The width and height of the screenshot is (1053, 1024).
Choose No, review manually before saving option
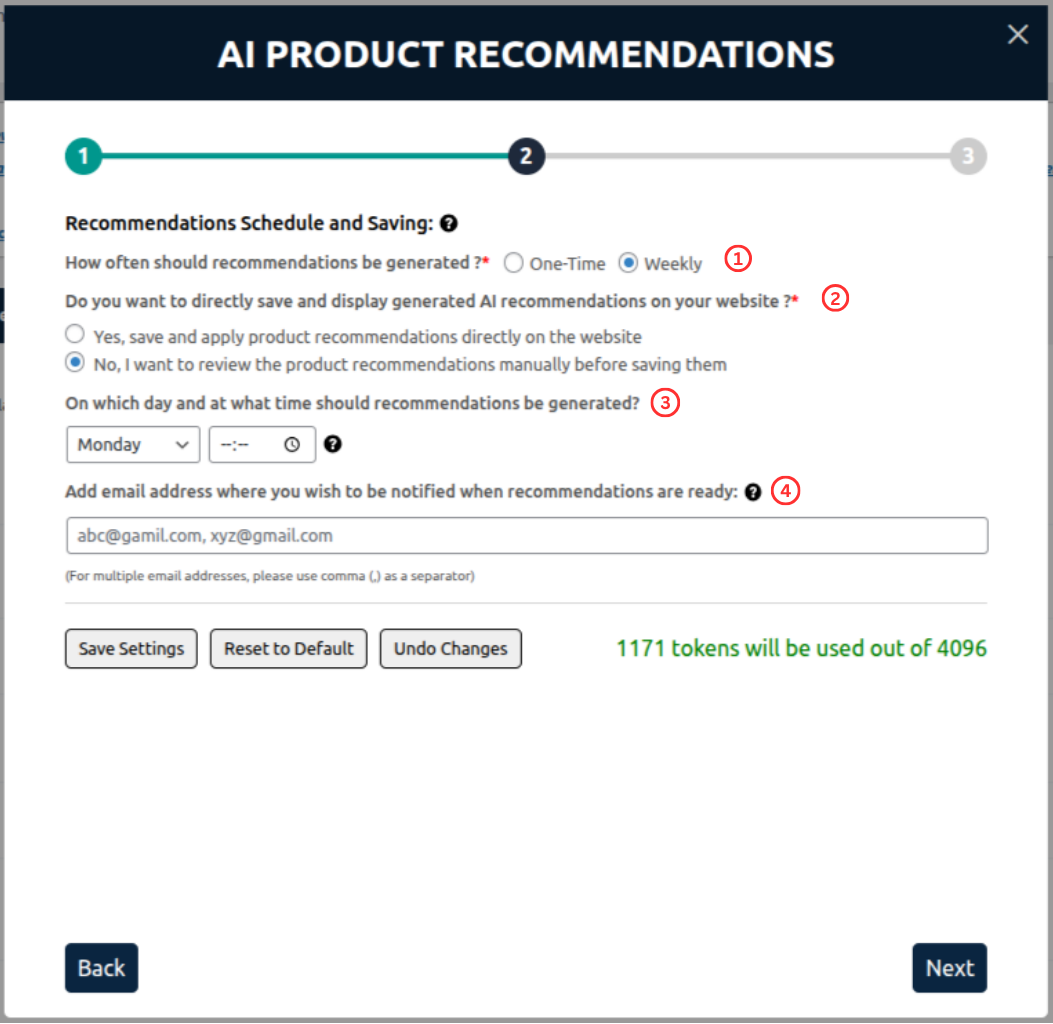click(x=74, y=364)
